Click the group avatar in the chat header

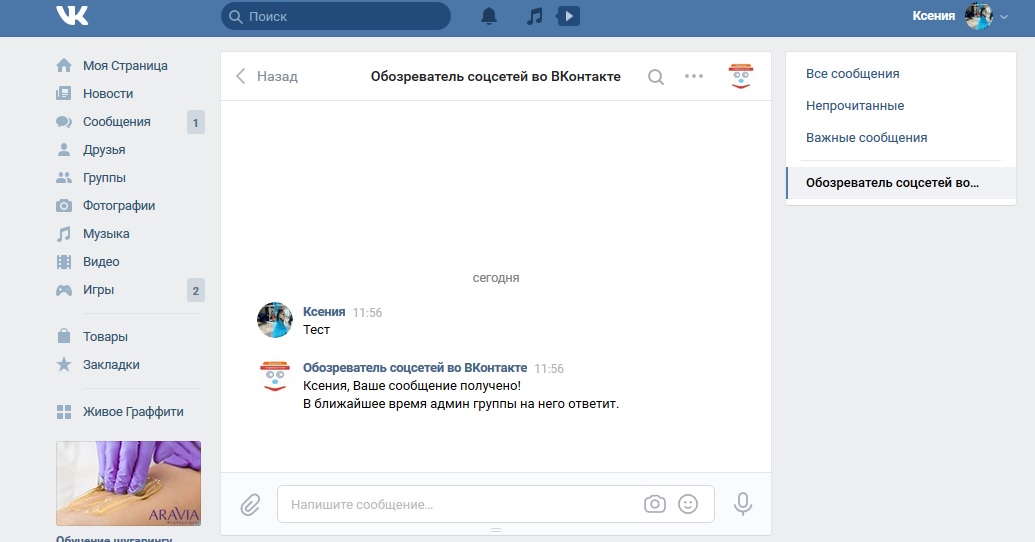coord(741,76)
